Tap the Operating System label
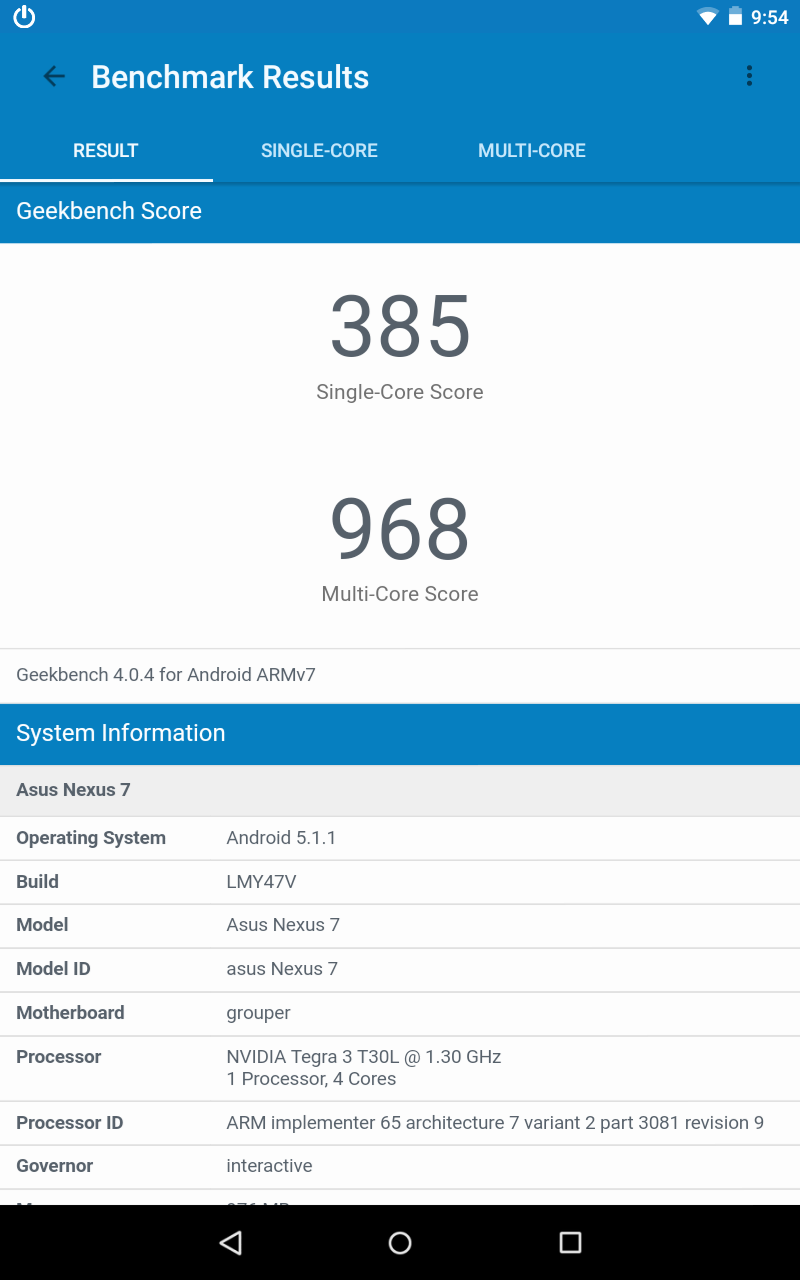This screenshot has height=1280, width=800. (91, 838)
